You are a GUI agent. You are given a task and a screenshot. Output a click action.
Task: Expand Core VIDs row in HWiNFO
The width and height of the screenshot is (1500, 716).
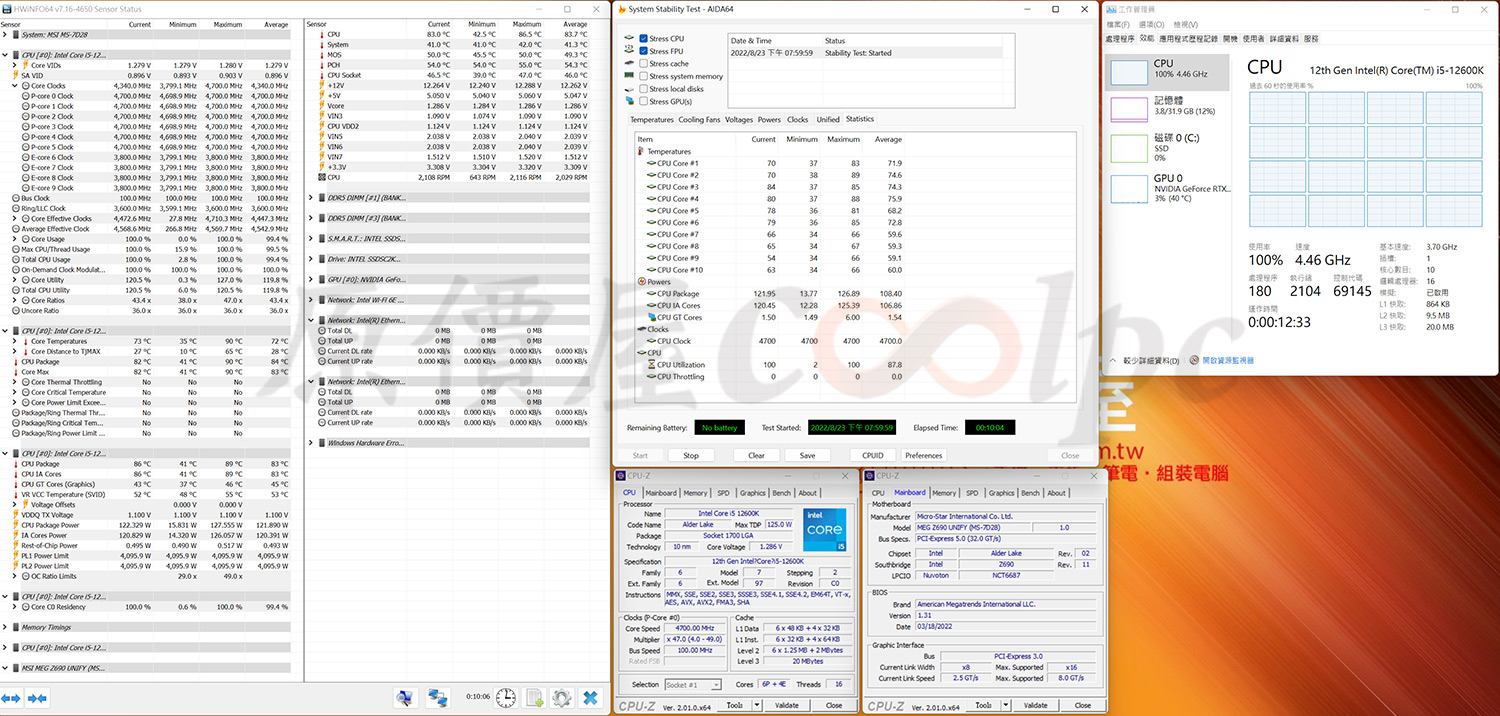click(15, 65)
